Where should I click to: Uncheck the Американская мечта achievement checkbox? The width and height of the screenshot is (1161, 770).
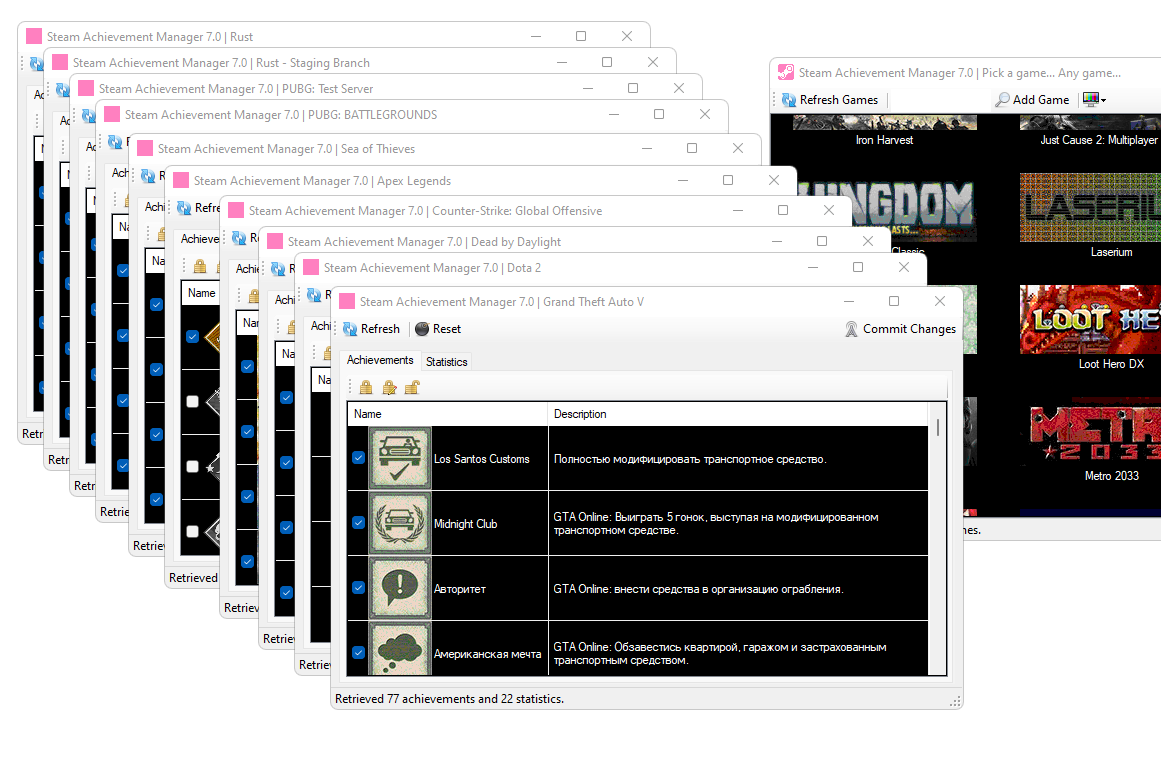click(x=358, y=653)
